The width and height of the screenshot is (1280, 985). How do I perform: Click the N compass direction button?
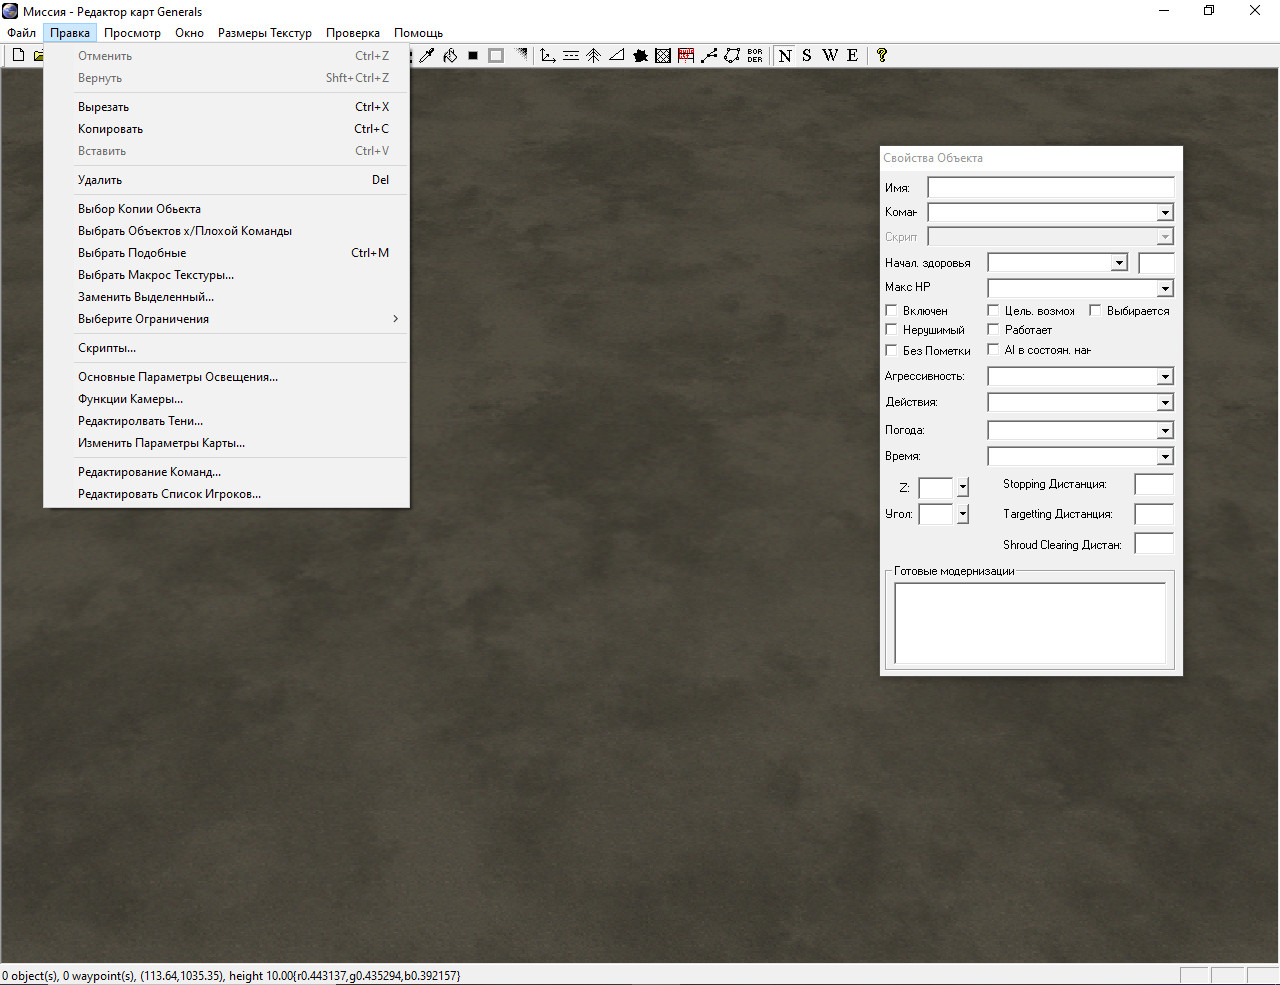click(x=785, y=56)
